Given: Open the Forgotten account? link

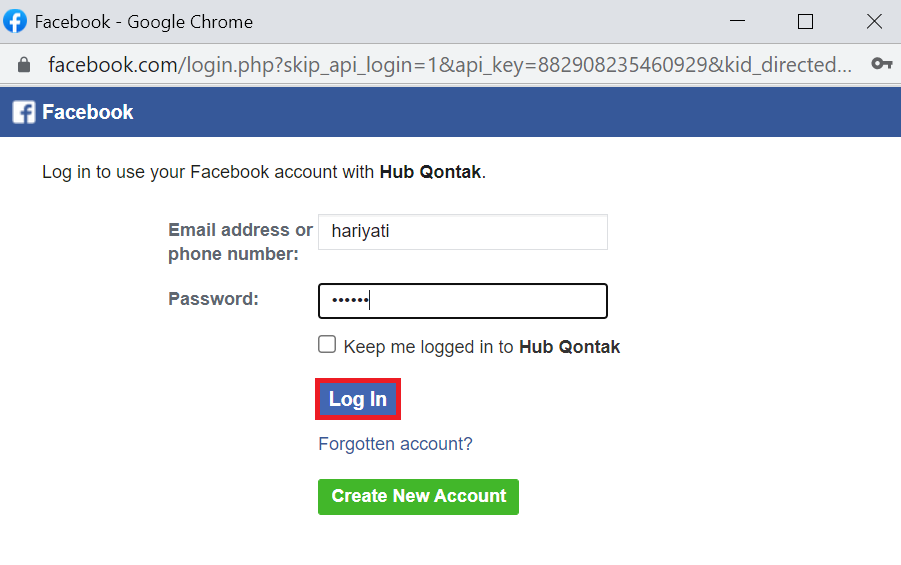Looking at the screenshot, I should point(395,444).
